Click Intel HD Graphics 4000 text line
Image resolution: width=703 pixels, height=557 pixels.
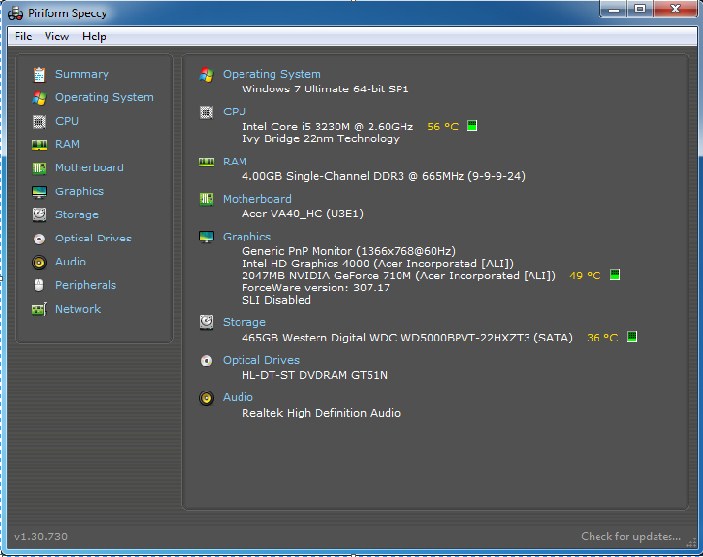coord(378,263)
